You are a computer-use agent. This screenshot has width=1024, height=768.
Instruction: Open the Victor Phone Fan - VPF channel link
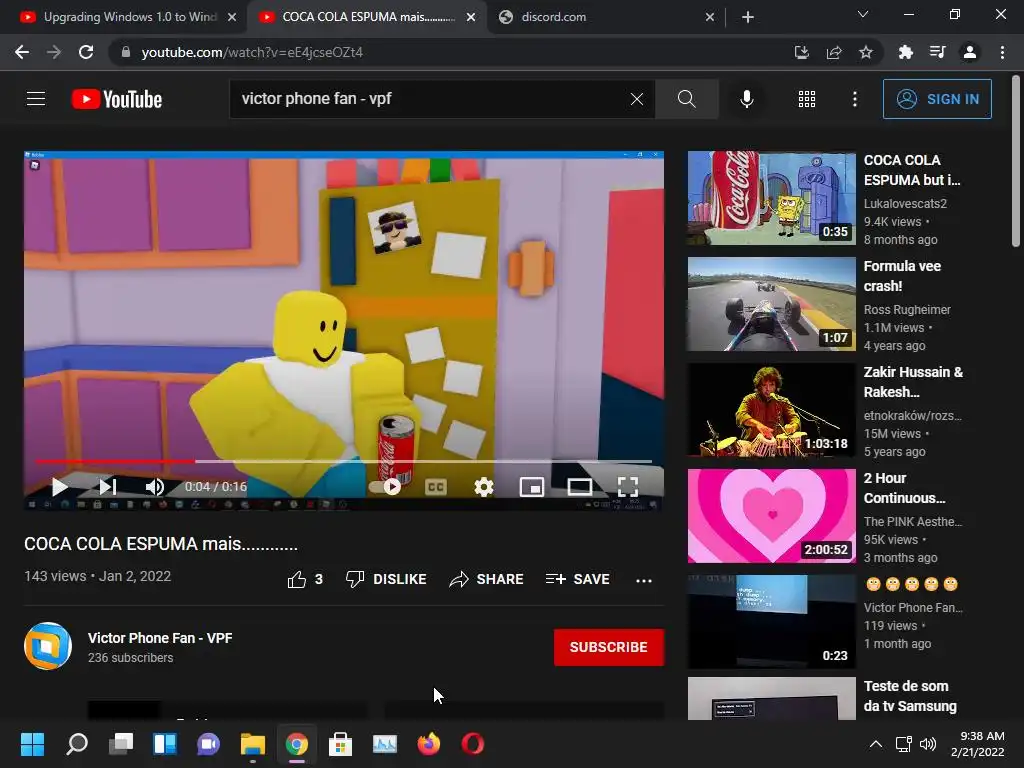[x=160, y=638]
